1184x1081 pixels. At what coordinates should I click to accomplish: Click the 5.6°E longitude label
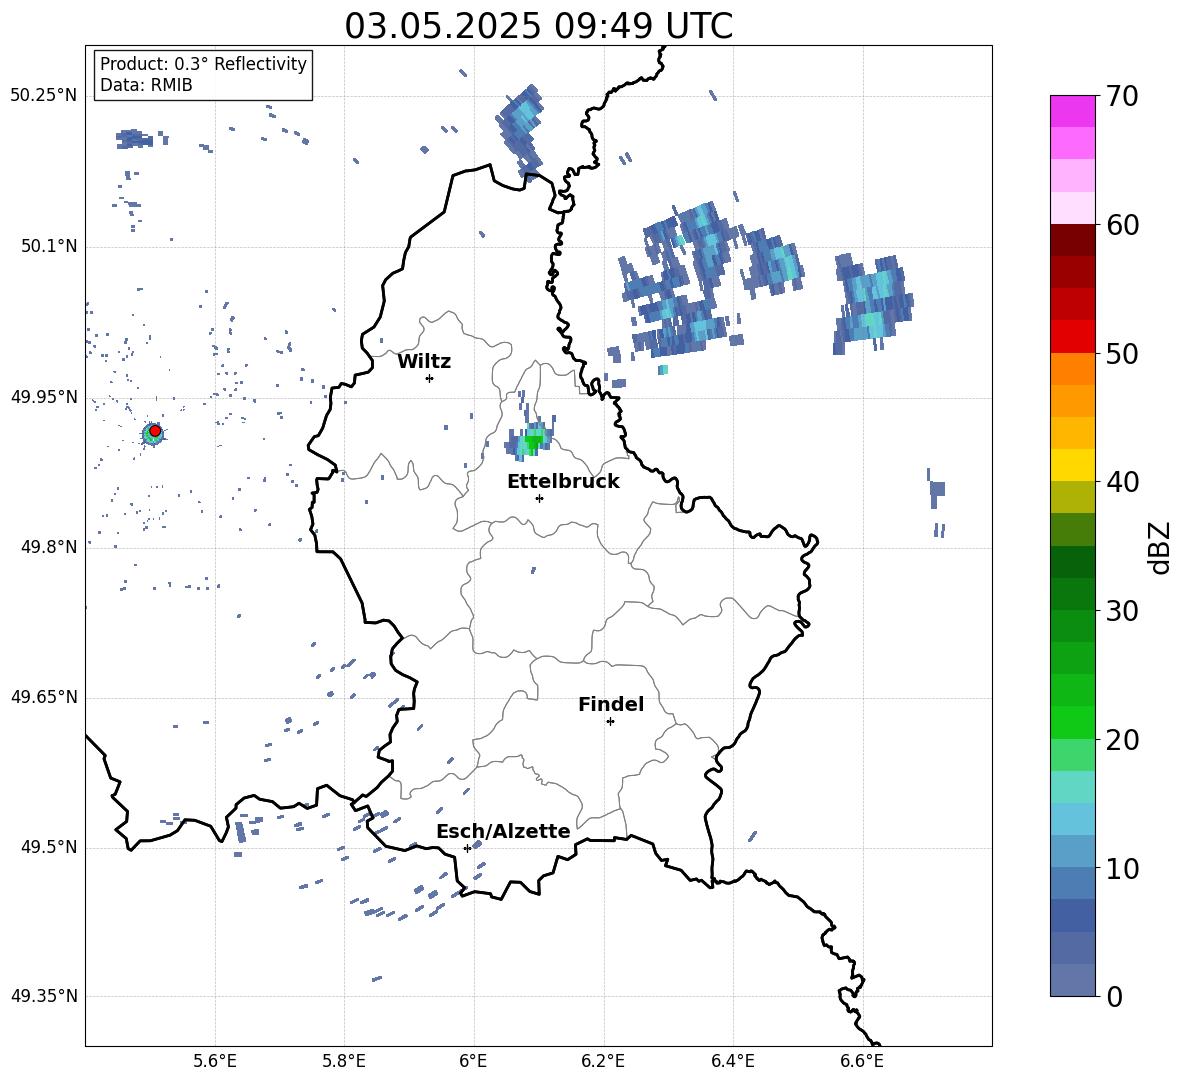pos(215,1061)
